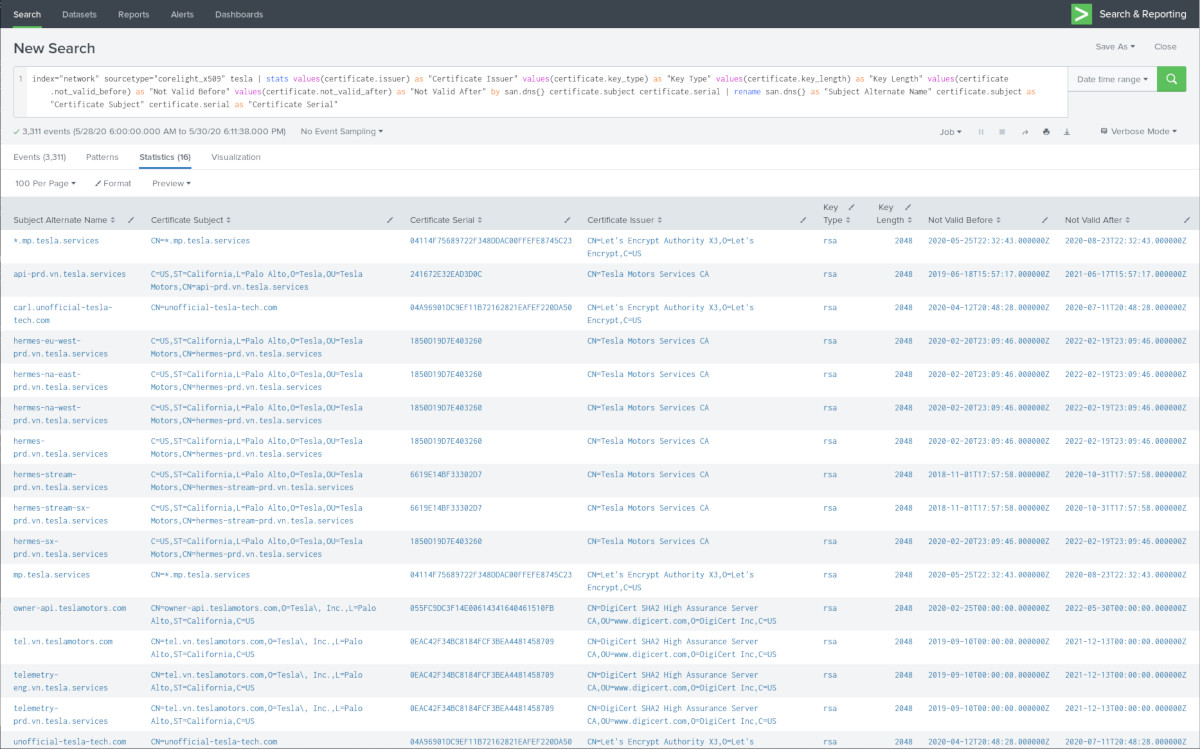Screen dimensions: 1200x749
Task: Click pencil icon for Certificate Subject column
Action: 390,220
